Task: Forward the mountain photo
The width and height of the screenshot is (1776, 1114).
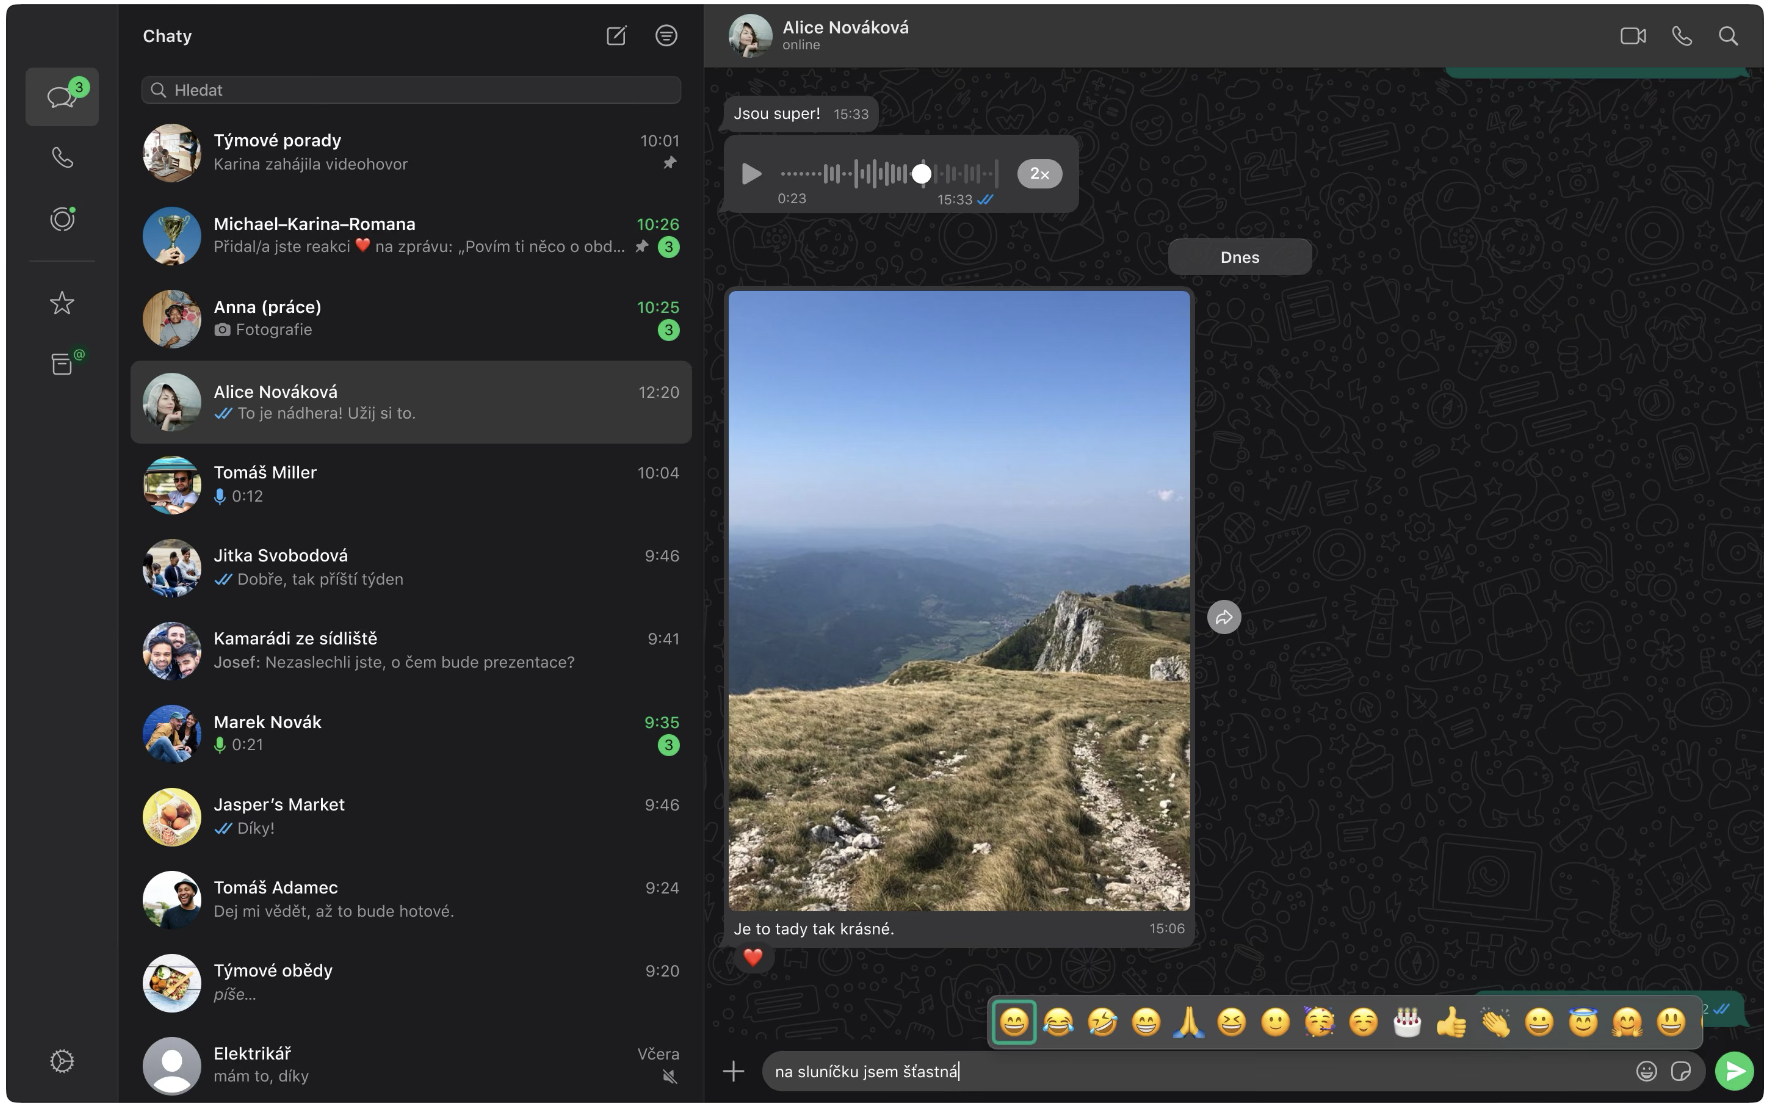Action: (x=1224, y=617)
